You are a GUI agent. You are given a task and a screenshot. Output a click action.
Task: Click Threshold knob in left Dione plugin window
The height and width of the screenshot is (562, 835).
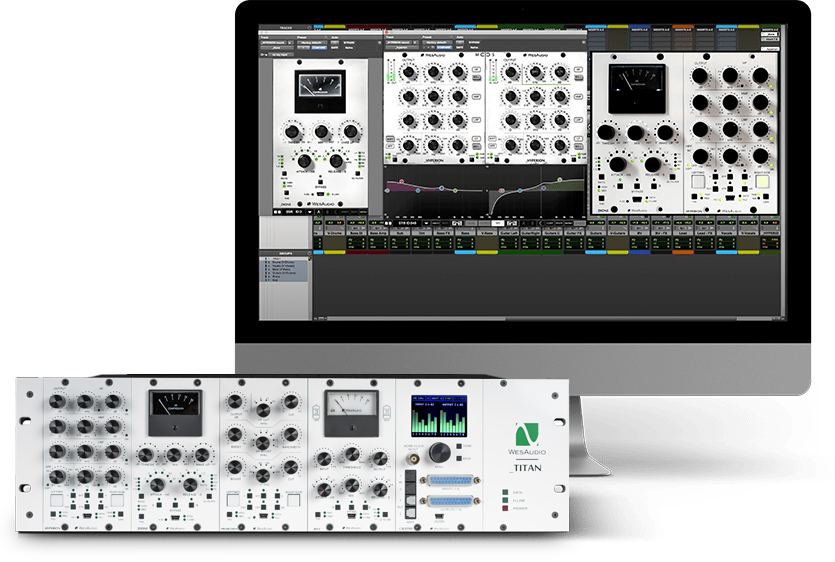pos(292,132)
